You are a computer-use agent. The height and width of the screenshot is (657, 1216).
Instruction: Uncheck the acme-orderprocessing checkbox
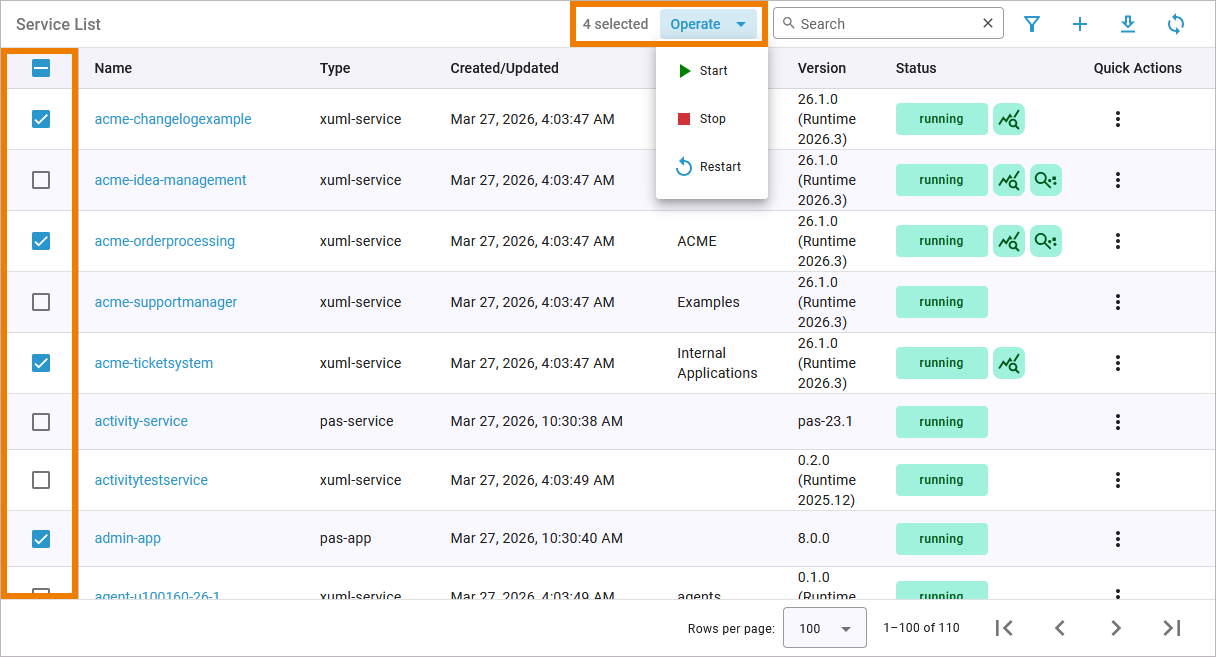coord(41,241)
